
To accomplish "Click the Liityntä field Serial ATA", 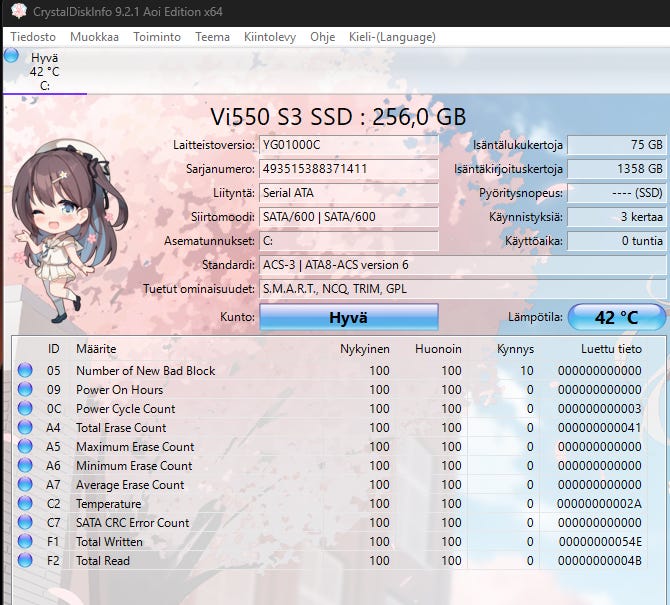I will click(x=349, y=193).
